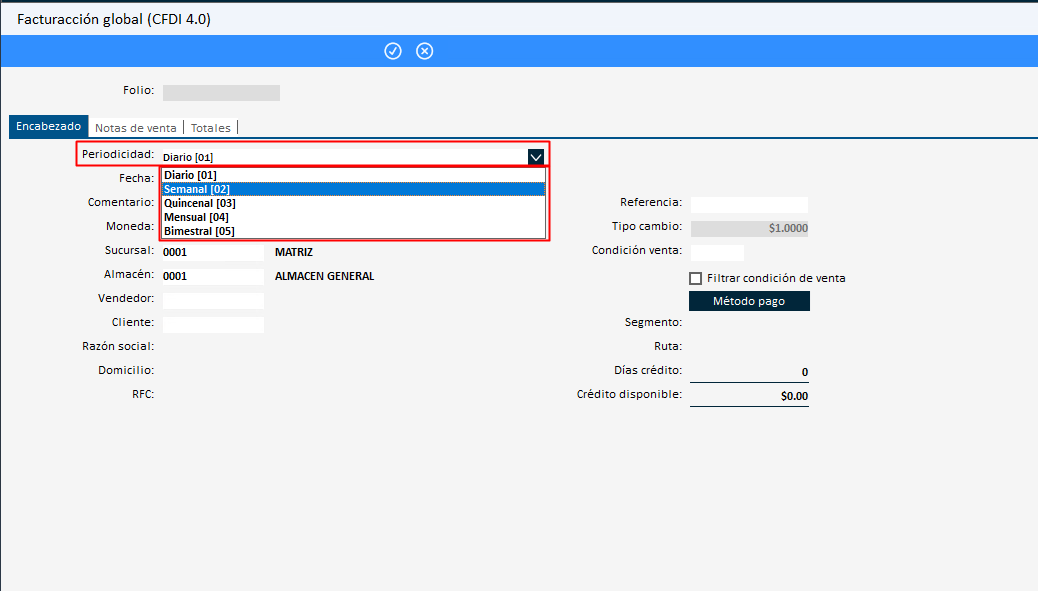
Task: Select Mensual [04] periodicity
Action: tap(196, 217)
